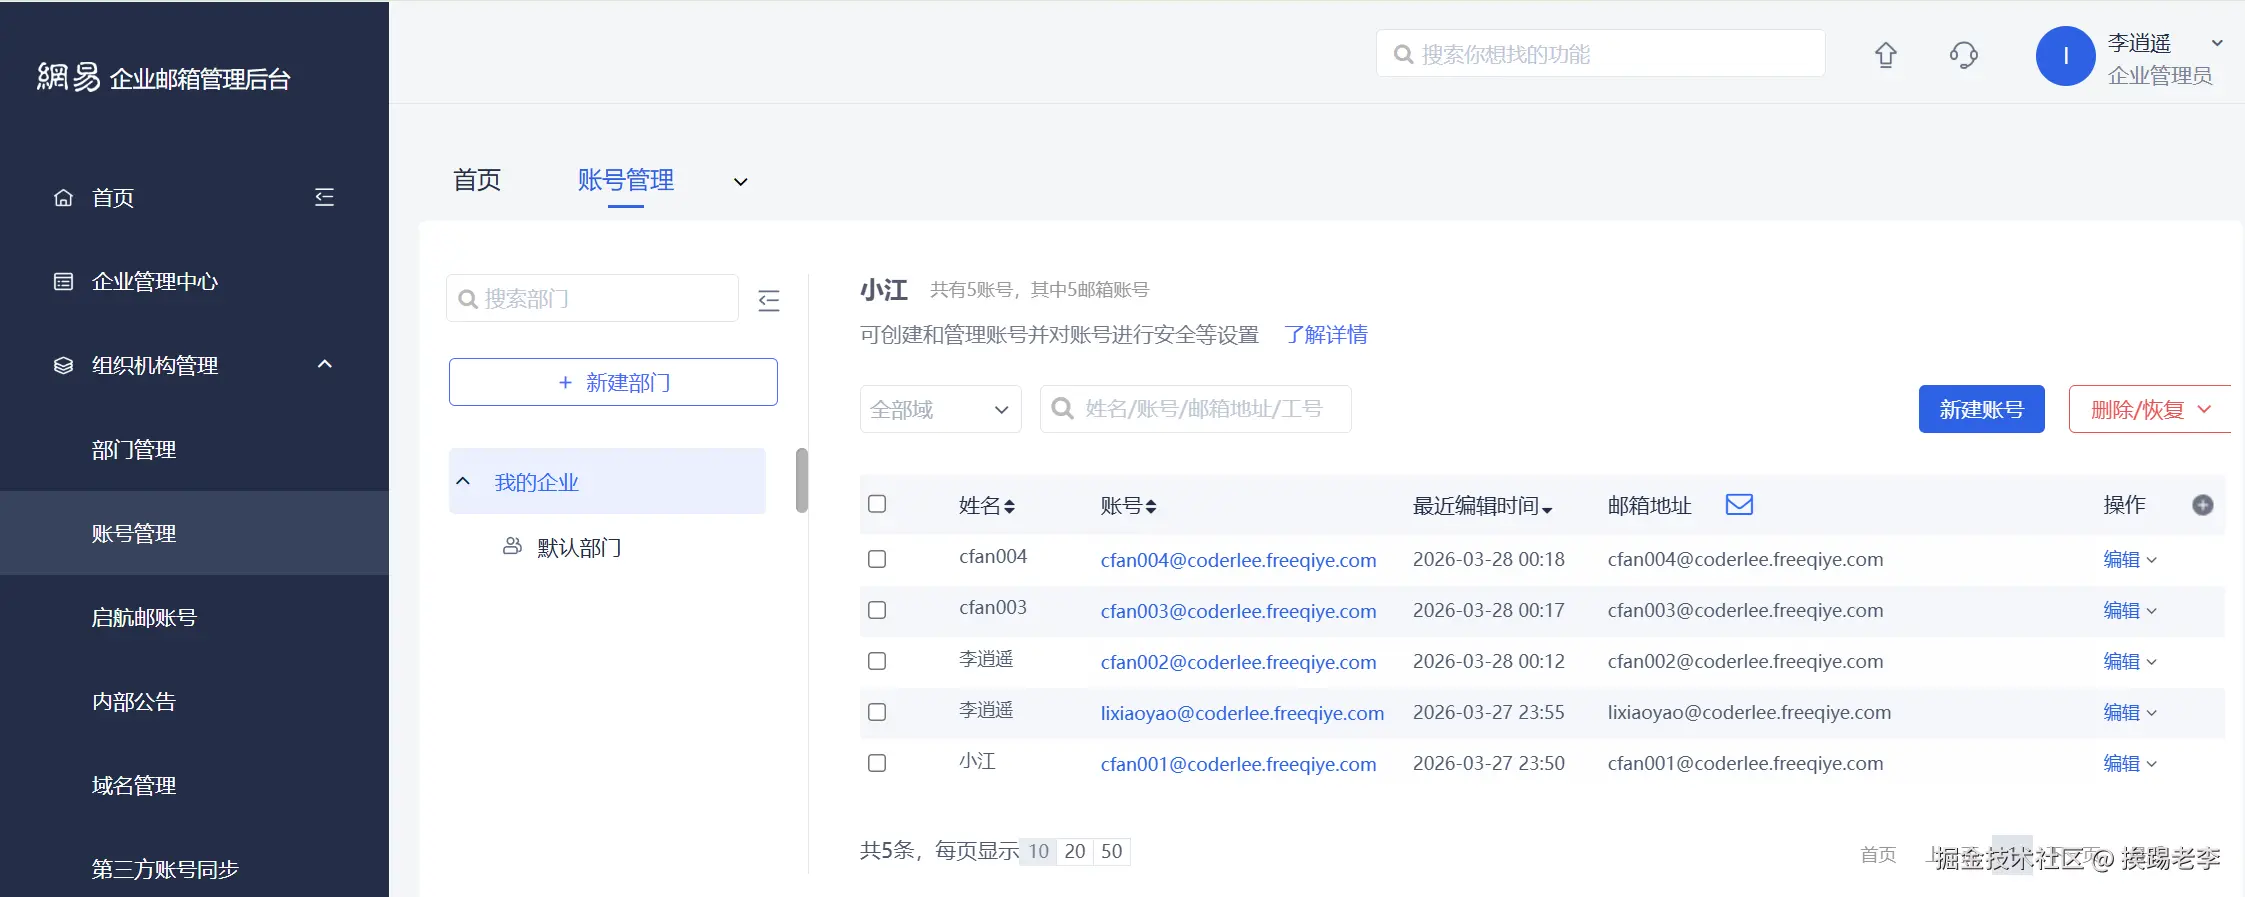Check the cfan003 row checkbox
Screen dimensions: 2245x897
pos(877,610)
